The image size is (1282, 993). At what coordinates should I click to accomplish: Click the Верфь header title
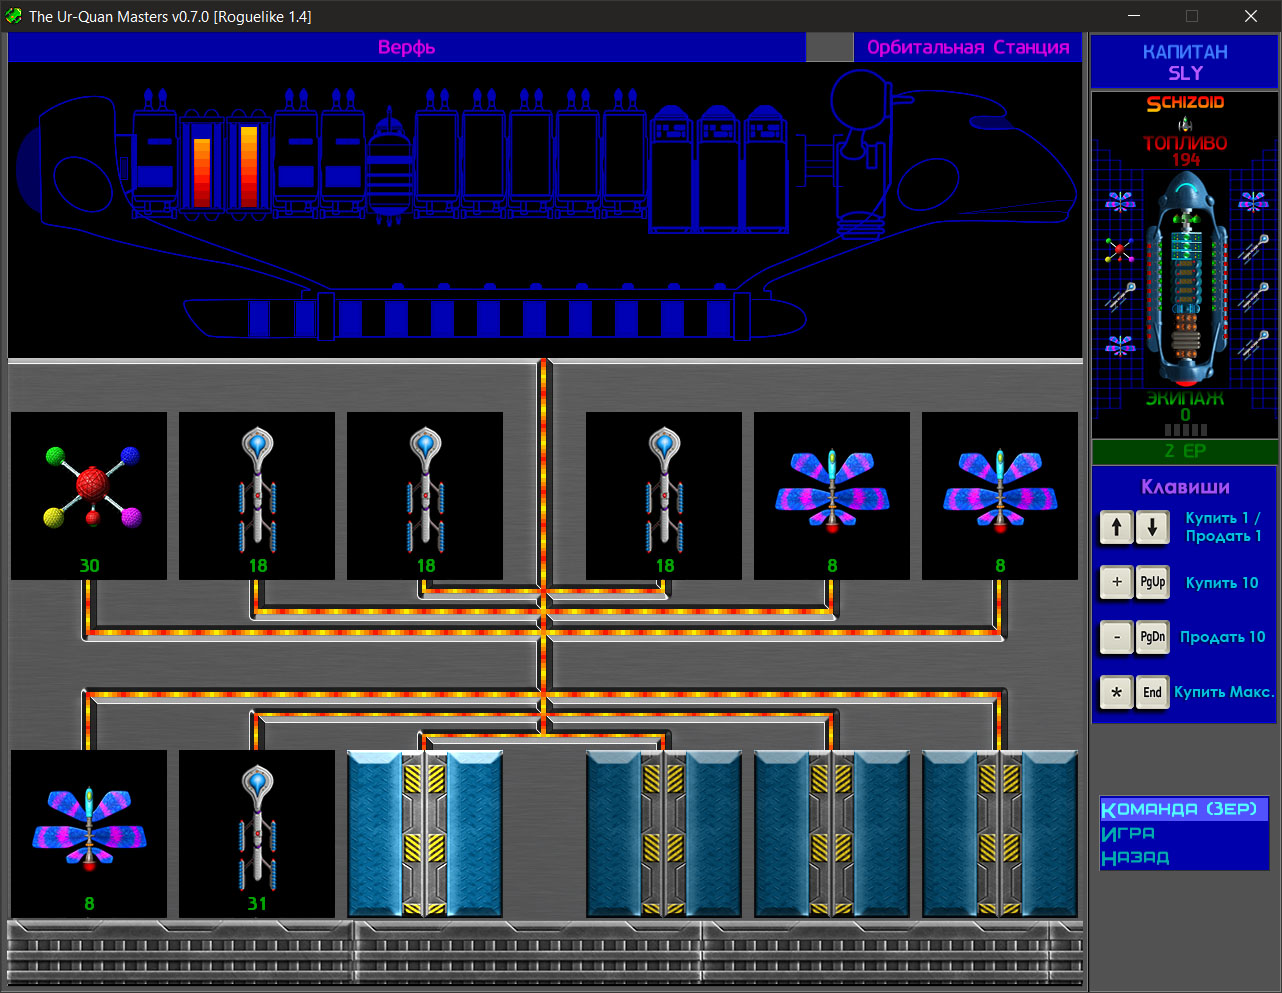(406, 47)
